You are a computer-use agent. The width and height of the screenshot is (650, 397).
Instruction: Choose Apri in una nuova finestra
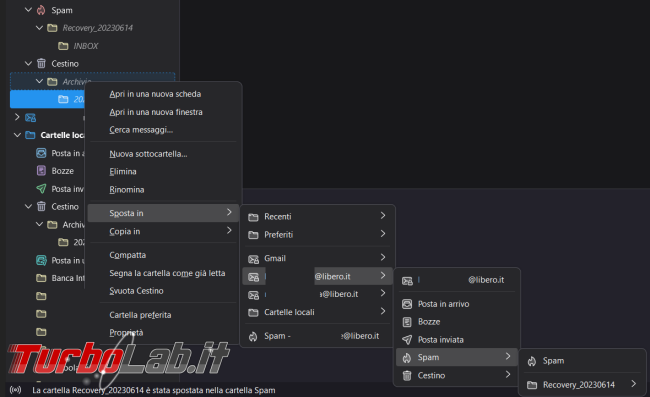pos(156,112)
